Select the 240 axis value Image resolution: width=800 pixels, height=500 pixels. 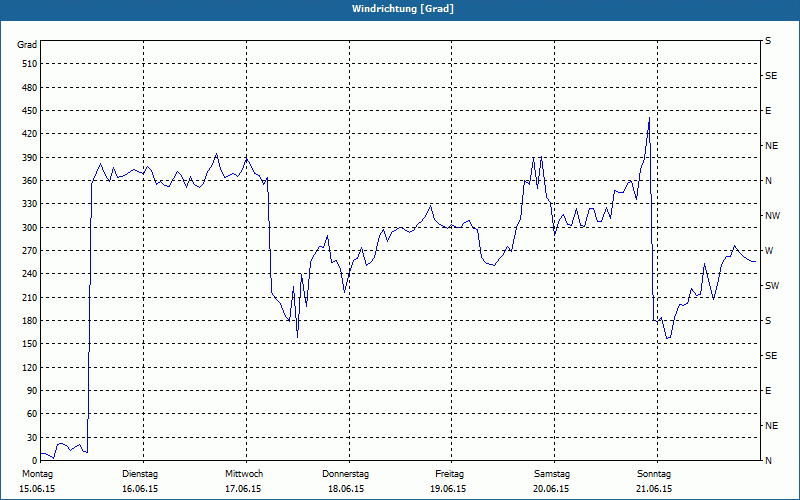coord(30,274)
